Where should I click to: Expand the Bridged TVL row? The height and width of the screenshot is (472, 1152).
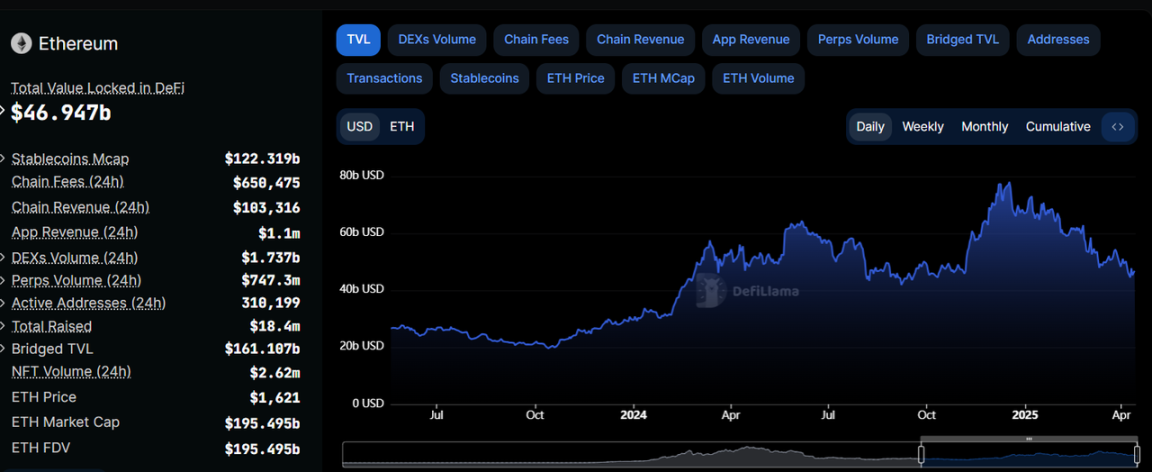point(5,349)
